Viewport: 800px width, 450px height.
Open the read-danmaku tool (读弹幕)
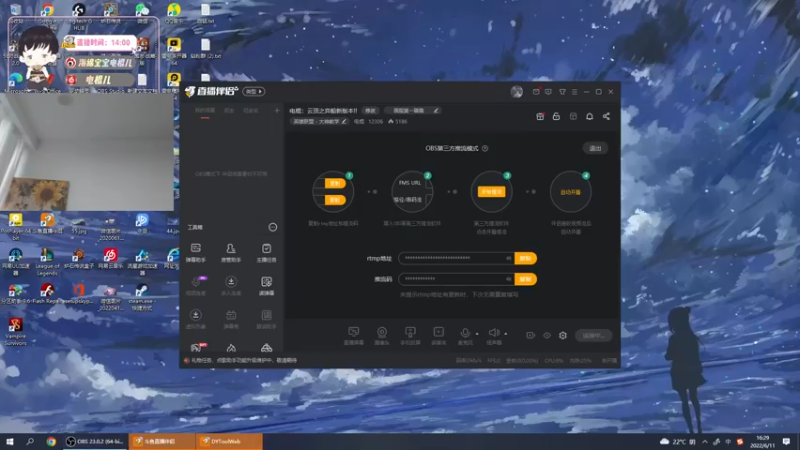point(266,286)
